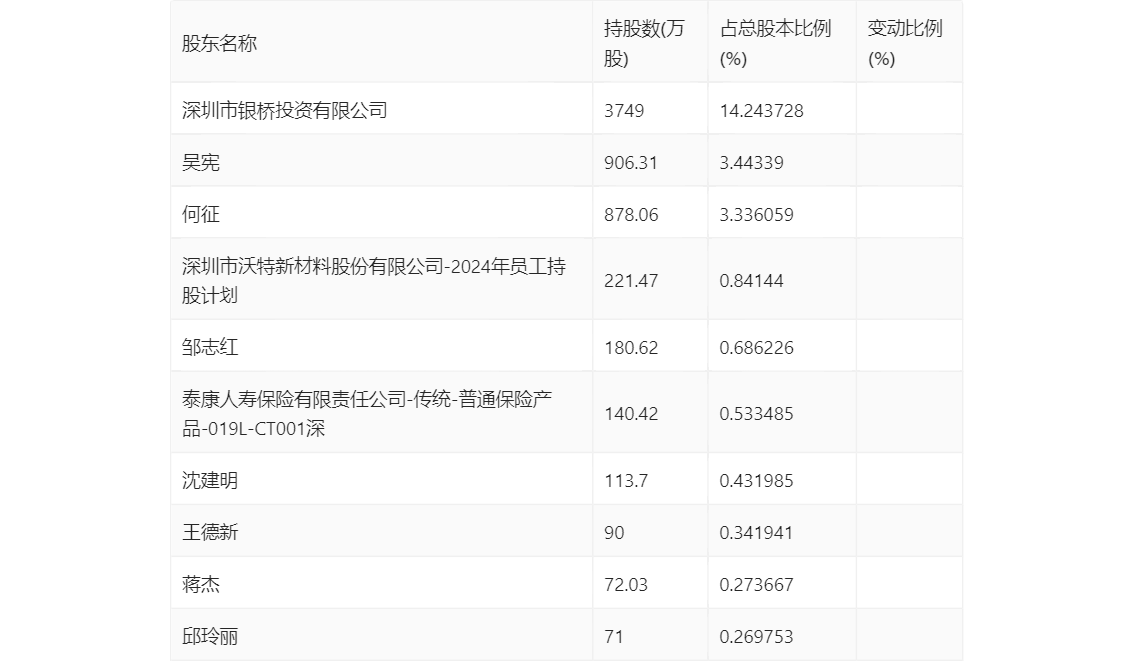Click the percentage 0.269753

tap(756, 637)
